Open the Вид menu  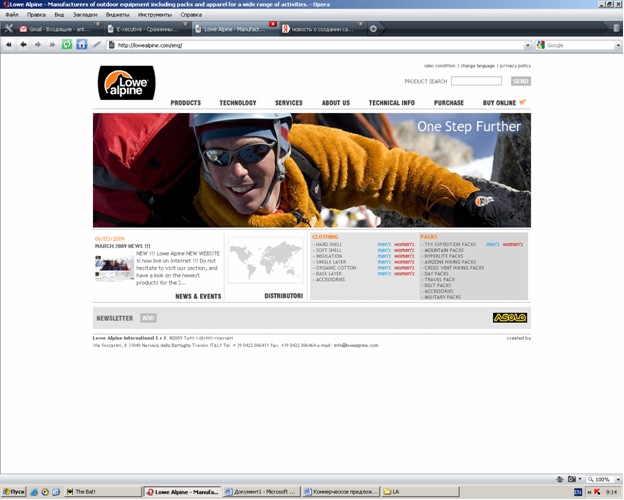coord(59,15)
